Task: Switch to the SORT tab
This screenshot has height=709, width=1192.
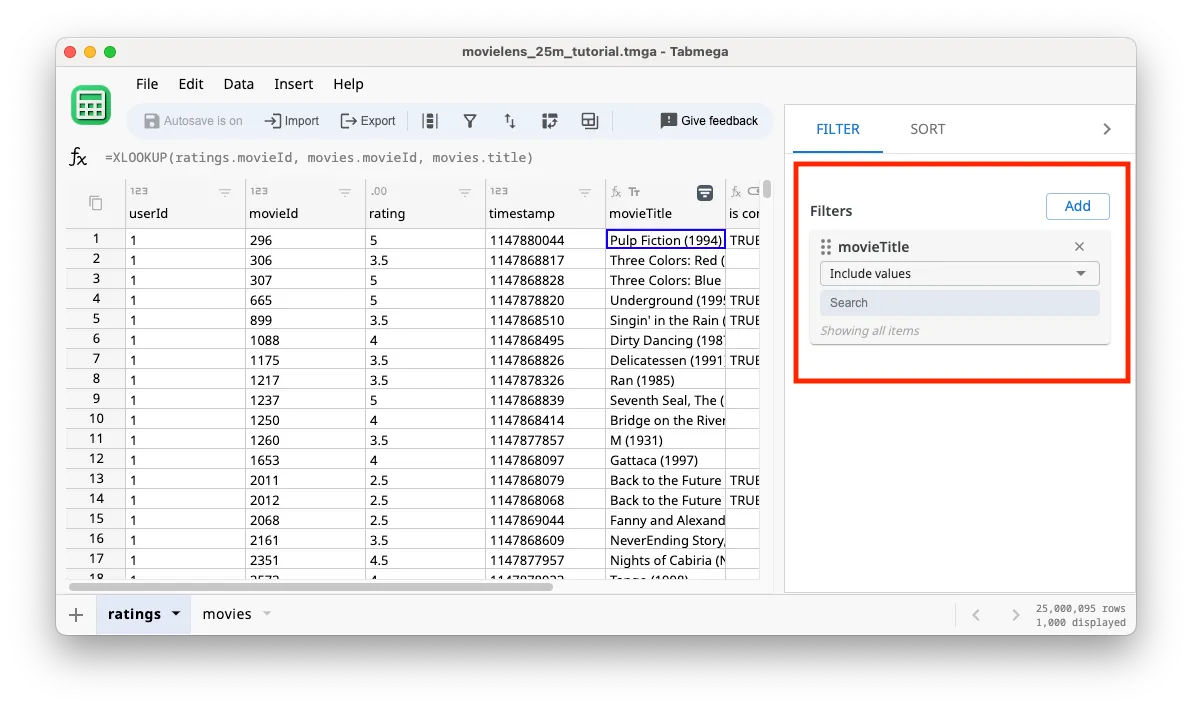Action: pos(927,128)
